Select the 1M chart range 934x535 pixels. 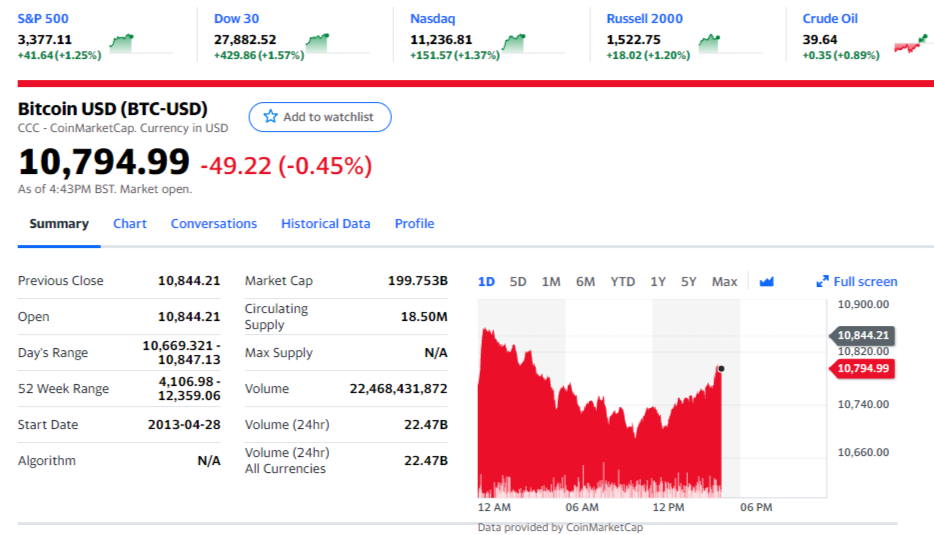551,281
